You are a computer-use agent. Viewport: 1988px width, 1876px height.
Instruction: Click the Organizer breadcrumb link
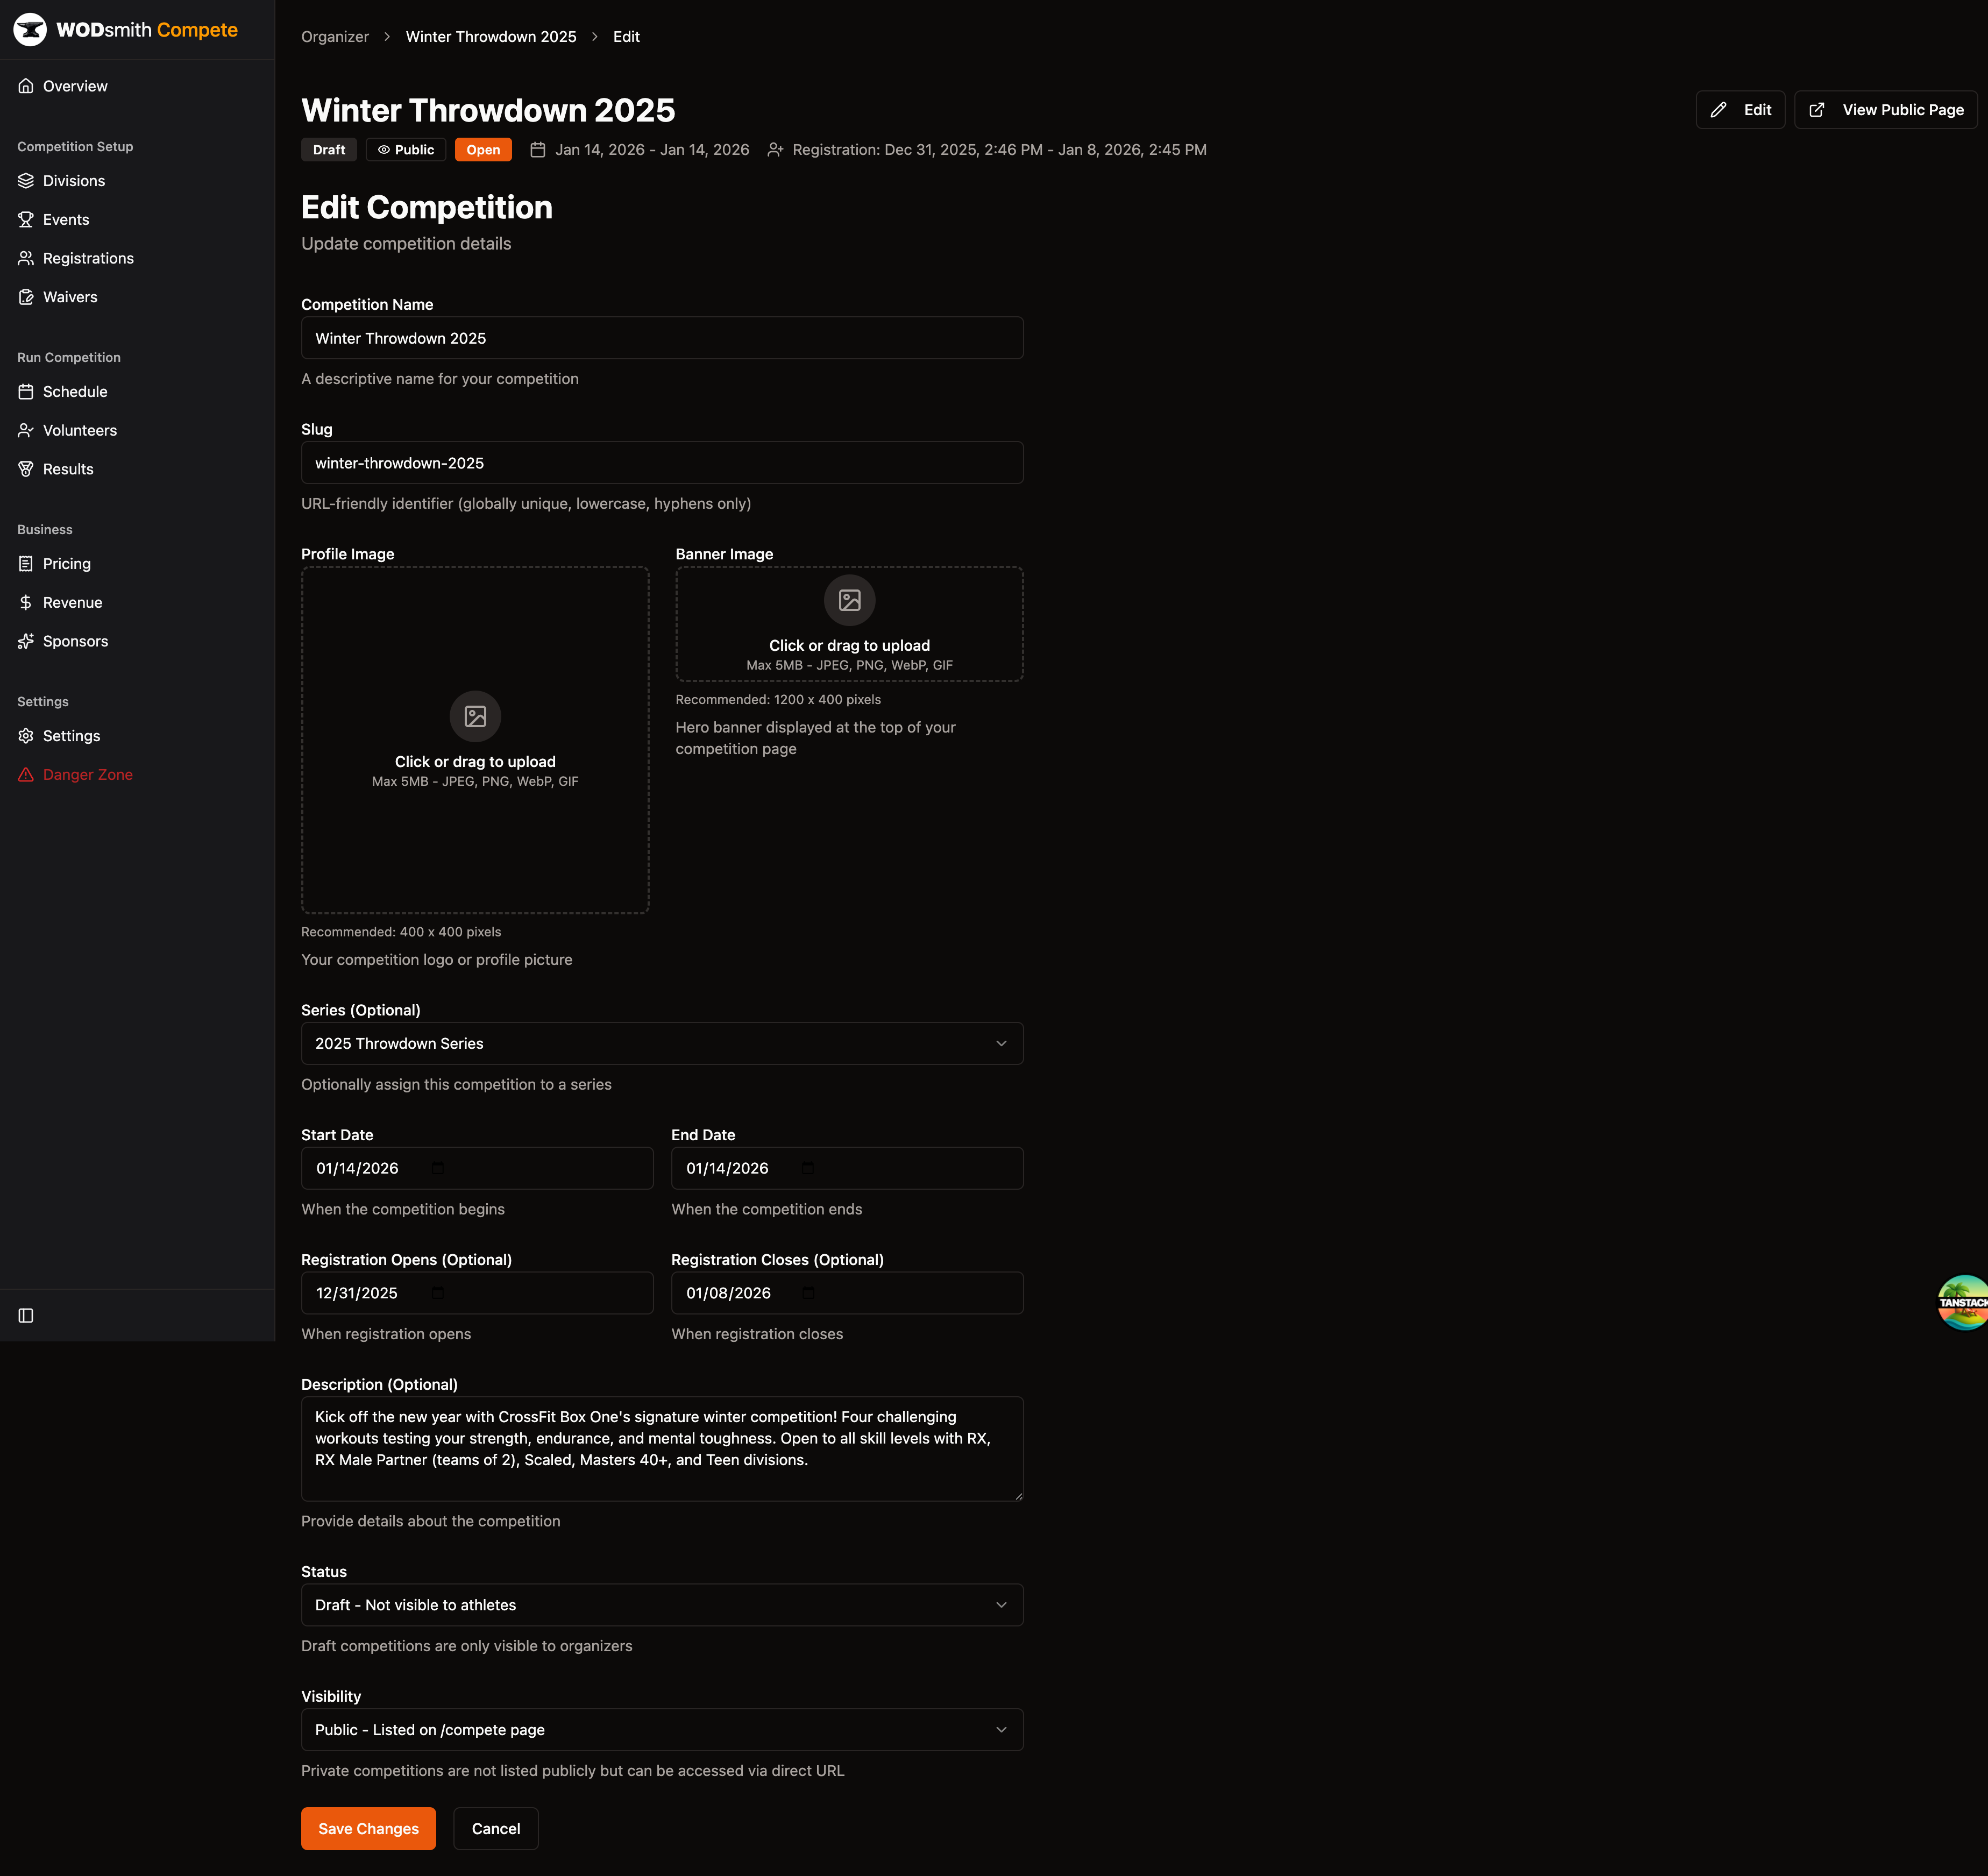pyautogui.click(x=335, y=37)
